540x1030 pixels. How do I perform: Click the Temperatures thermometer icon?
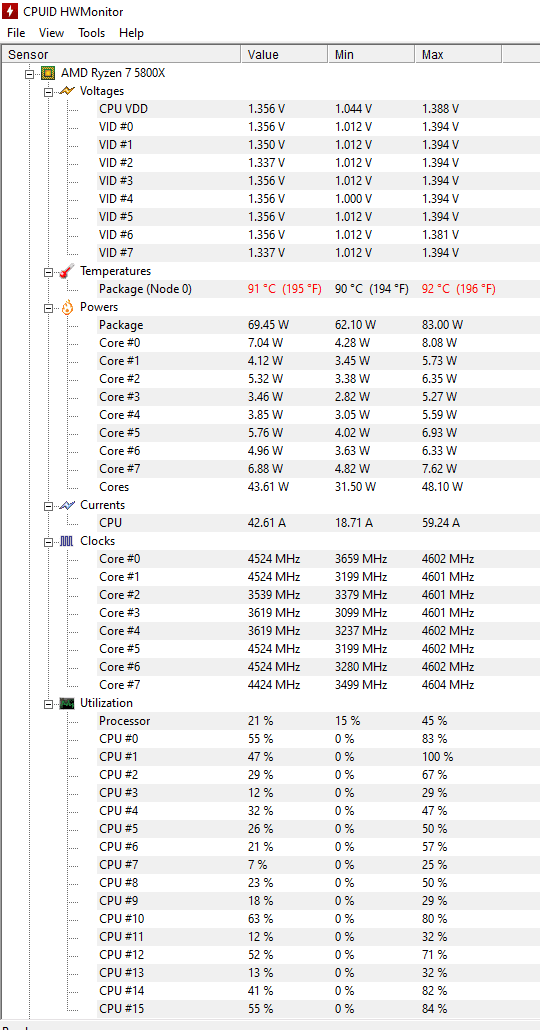(66, 271)
